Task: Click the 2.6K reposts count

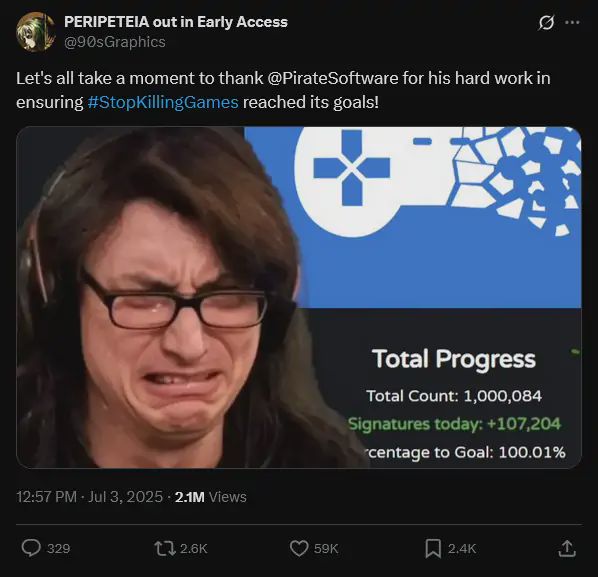Action: (193, 548)
